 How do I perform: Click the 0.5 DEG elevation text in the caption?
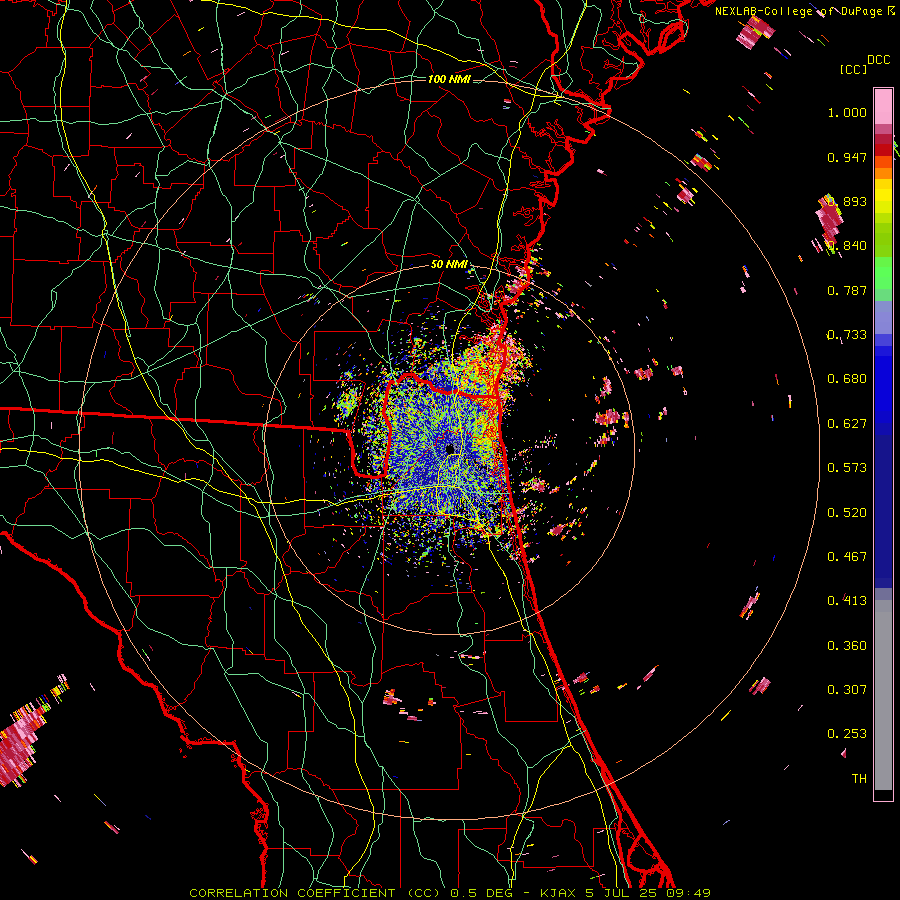[482, 893]
